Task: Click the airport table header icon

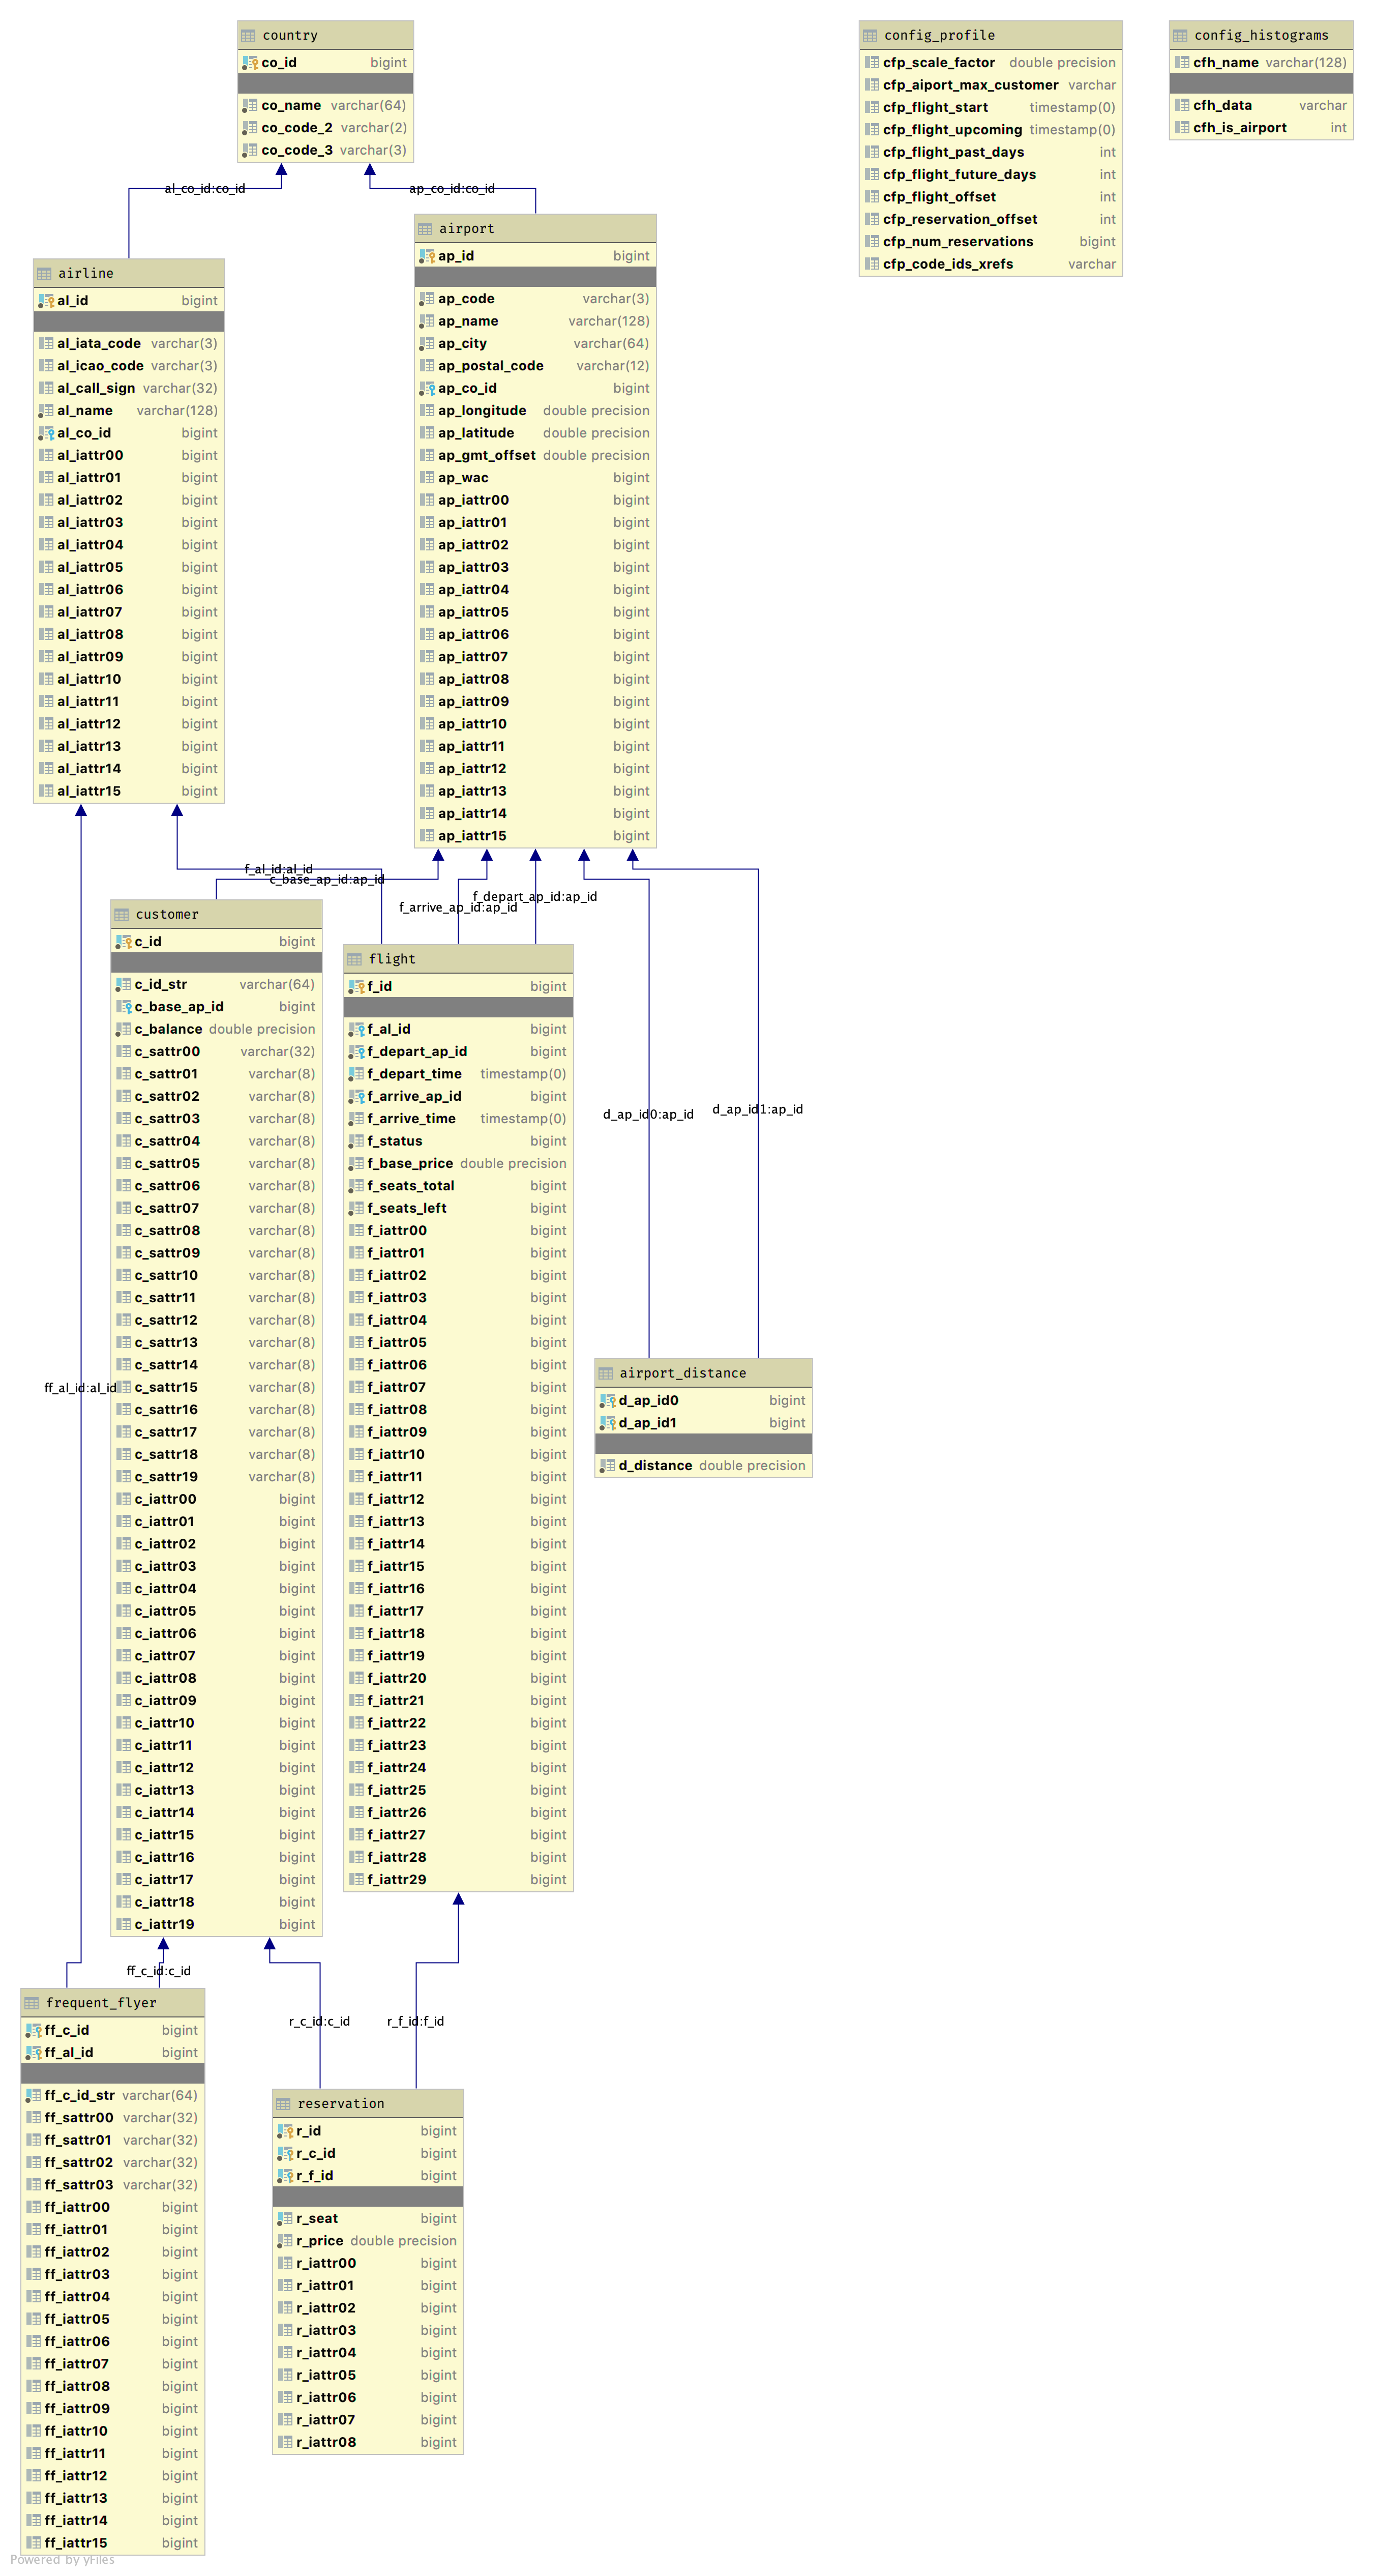Action: (425, 229)
